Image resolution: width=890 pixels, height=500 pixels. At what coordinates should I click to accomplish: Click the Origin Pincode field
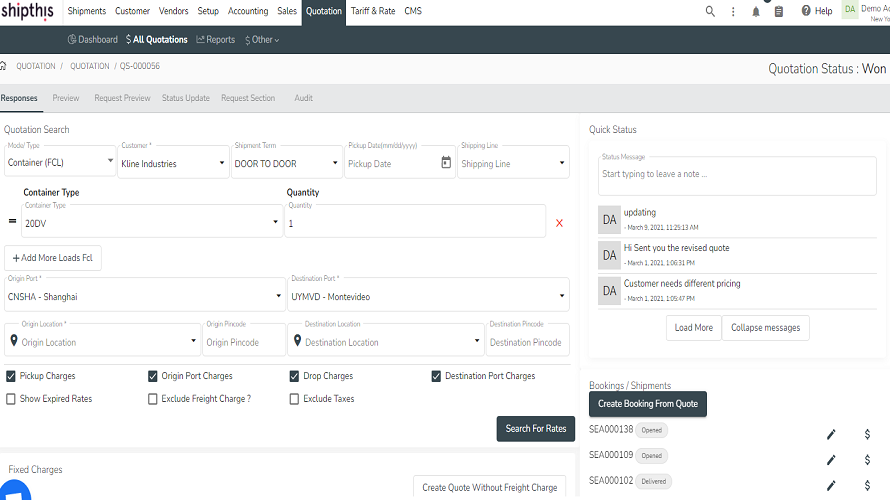tap(244, 341)
